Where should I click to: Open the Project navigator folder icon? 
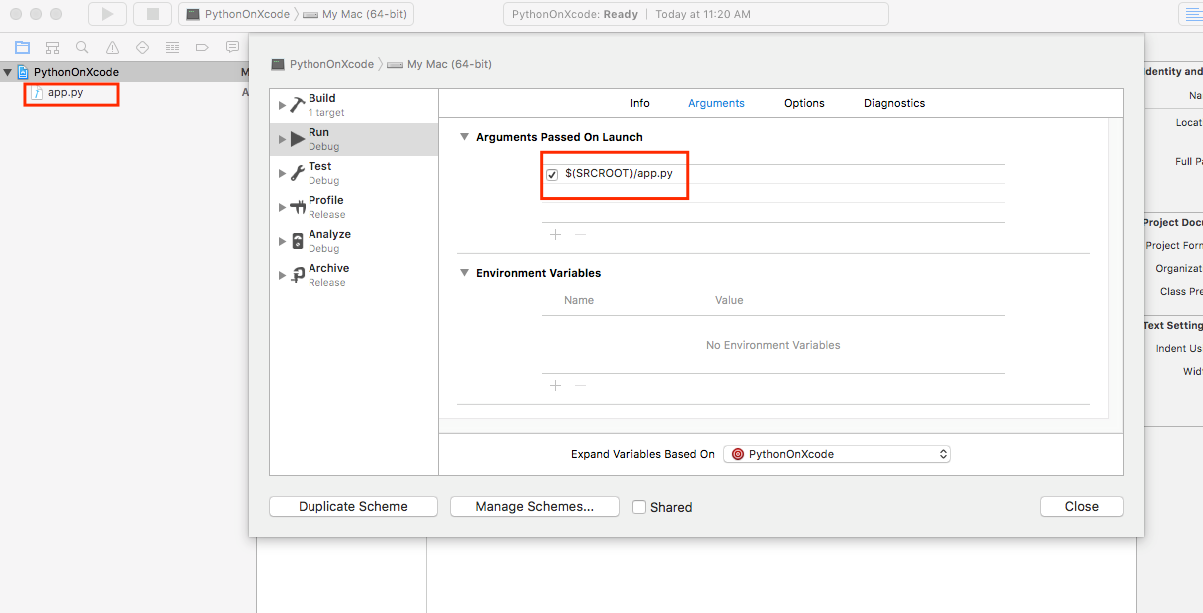(x=22, y=47)
